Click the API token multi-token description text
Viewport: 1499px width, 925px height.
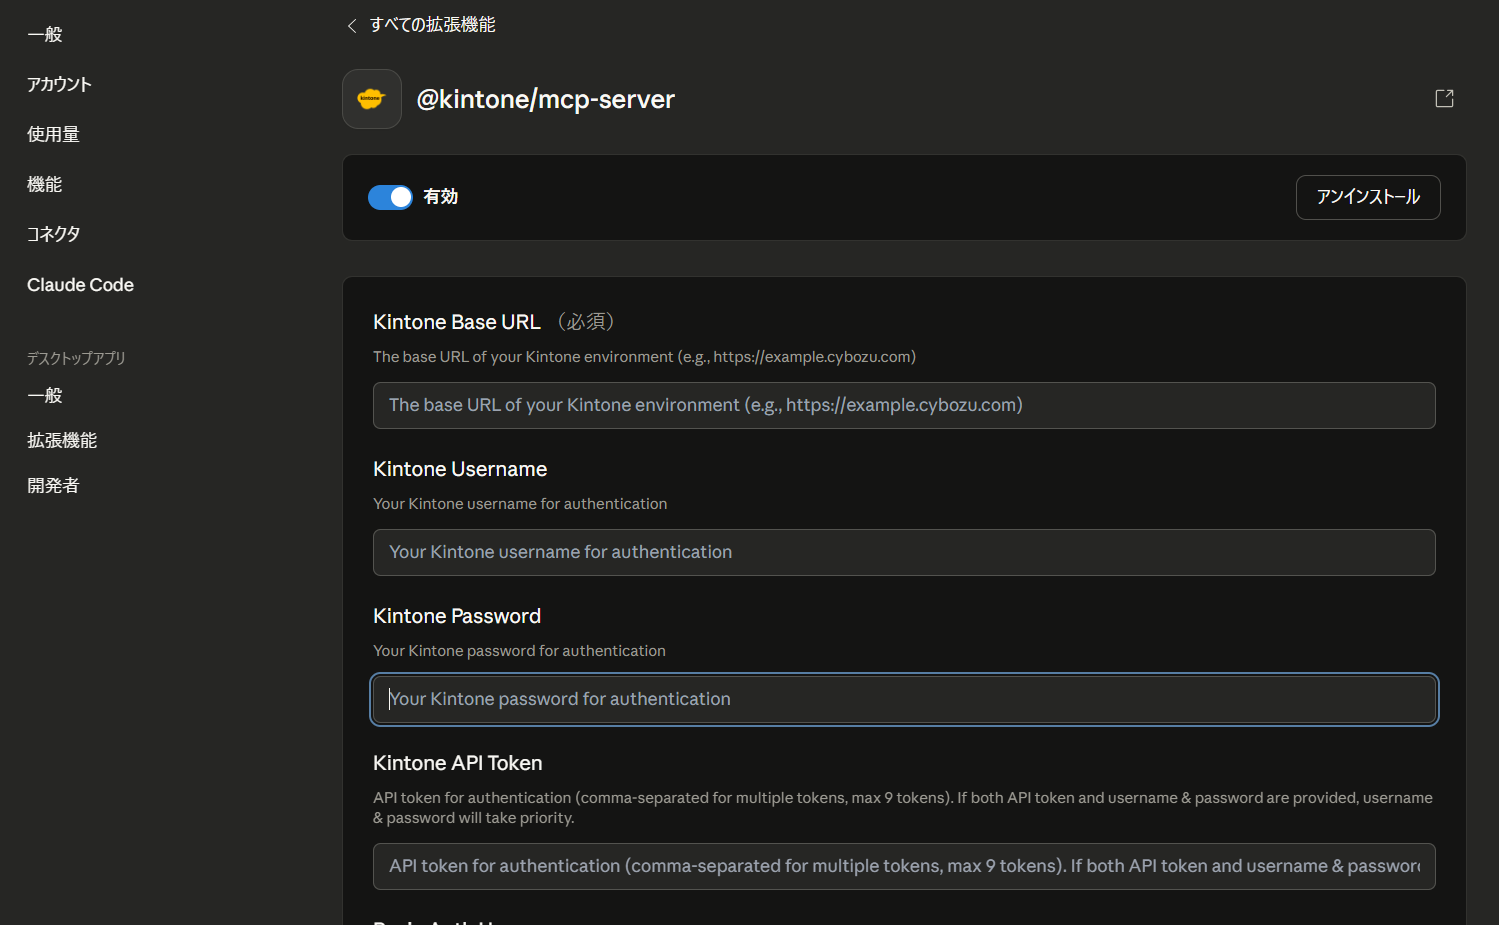(903, 808)
